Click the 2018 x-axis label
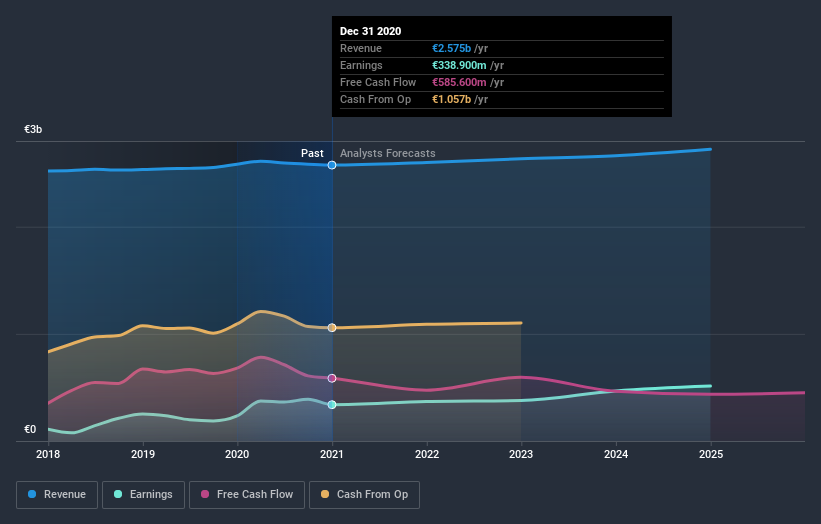Image resolution: width=821 pixels, height=524 pixels. coord(48,454)
